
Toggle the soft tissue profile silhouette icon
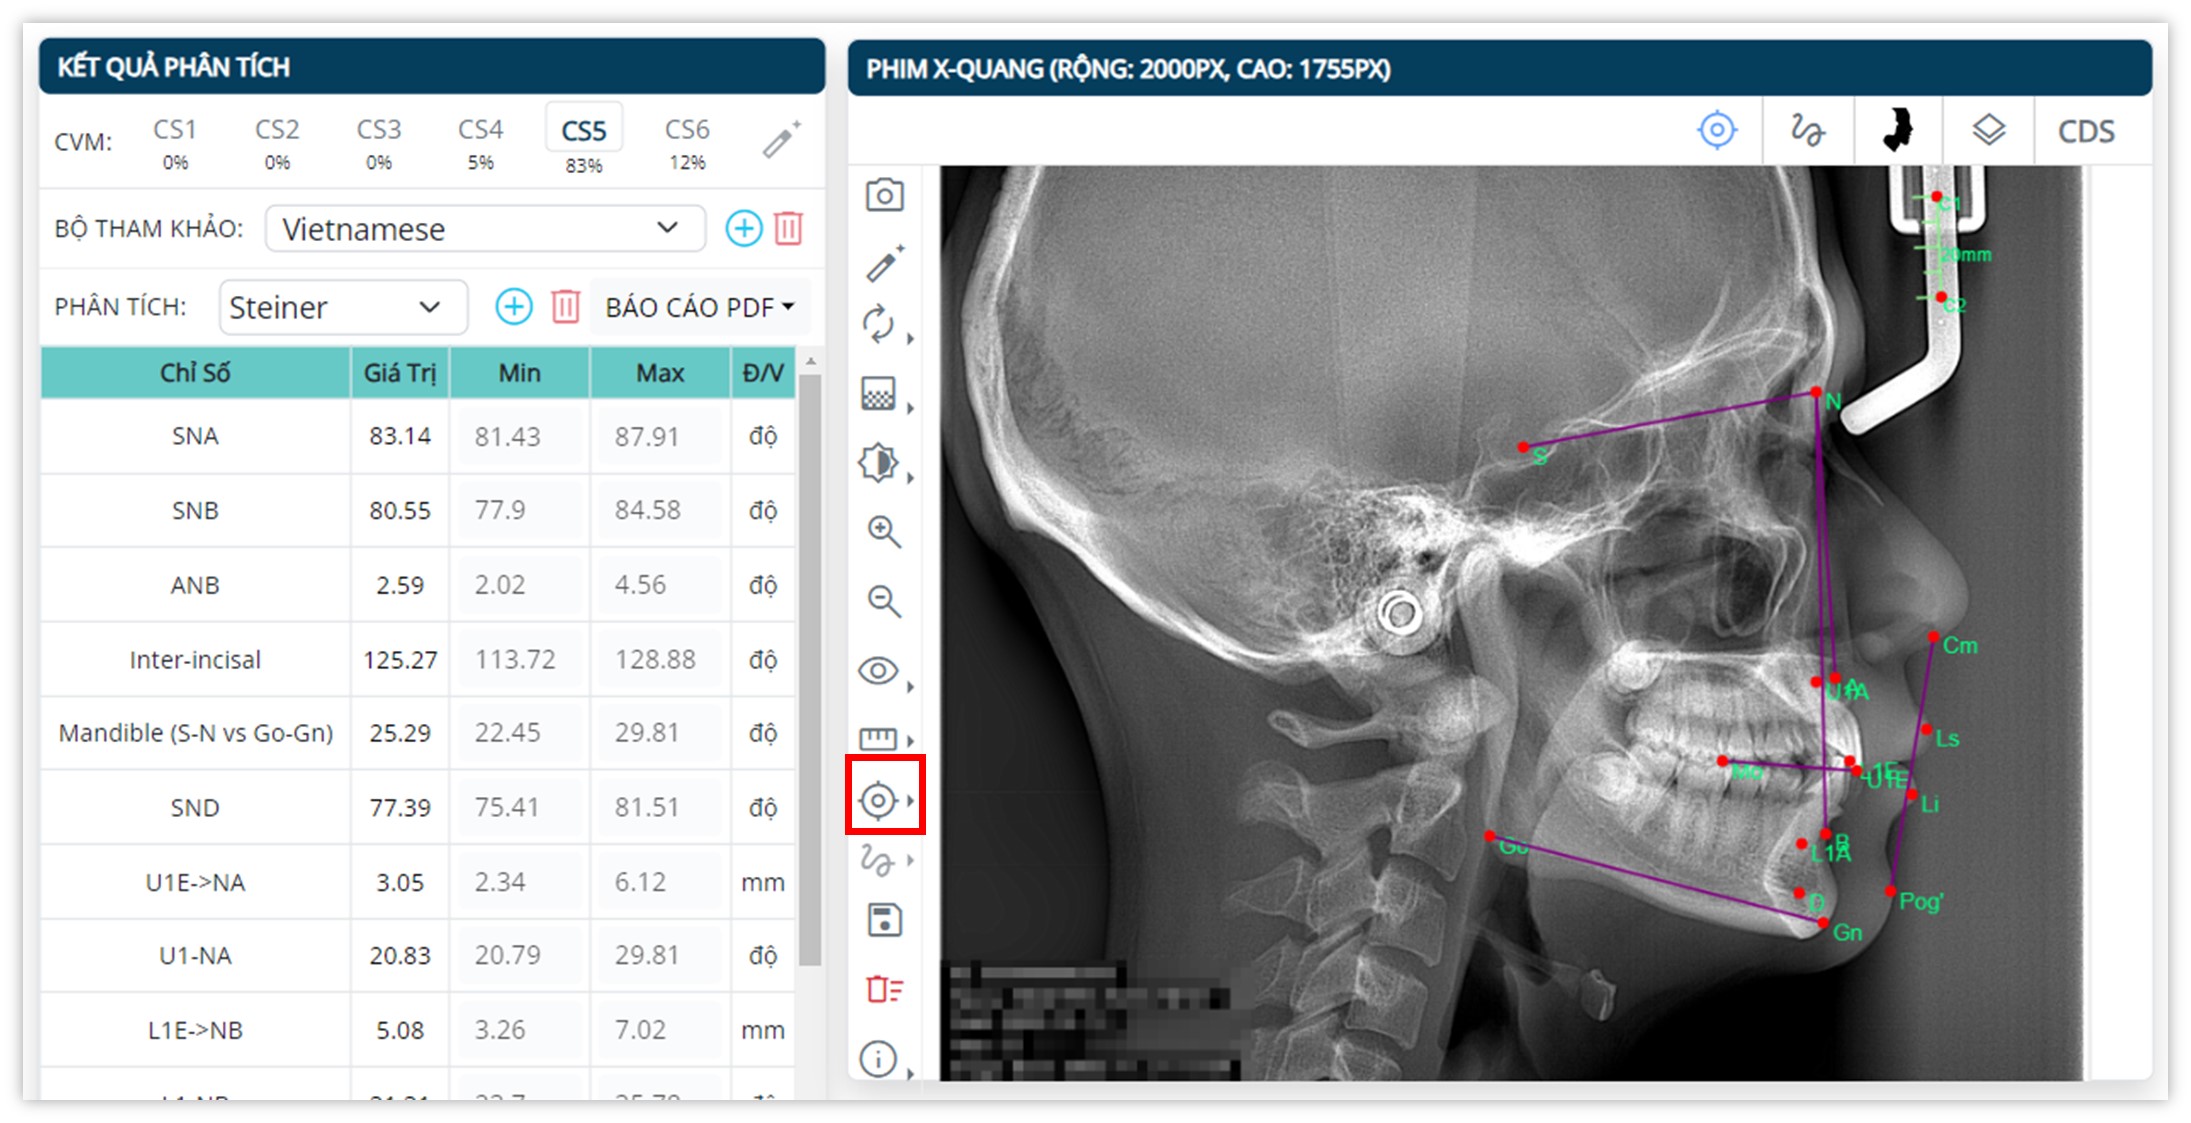pos(1897,130)
